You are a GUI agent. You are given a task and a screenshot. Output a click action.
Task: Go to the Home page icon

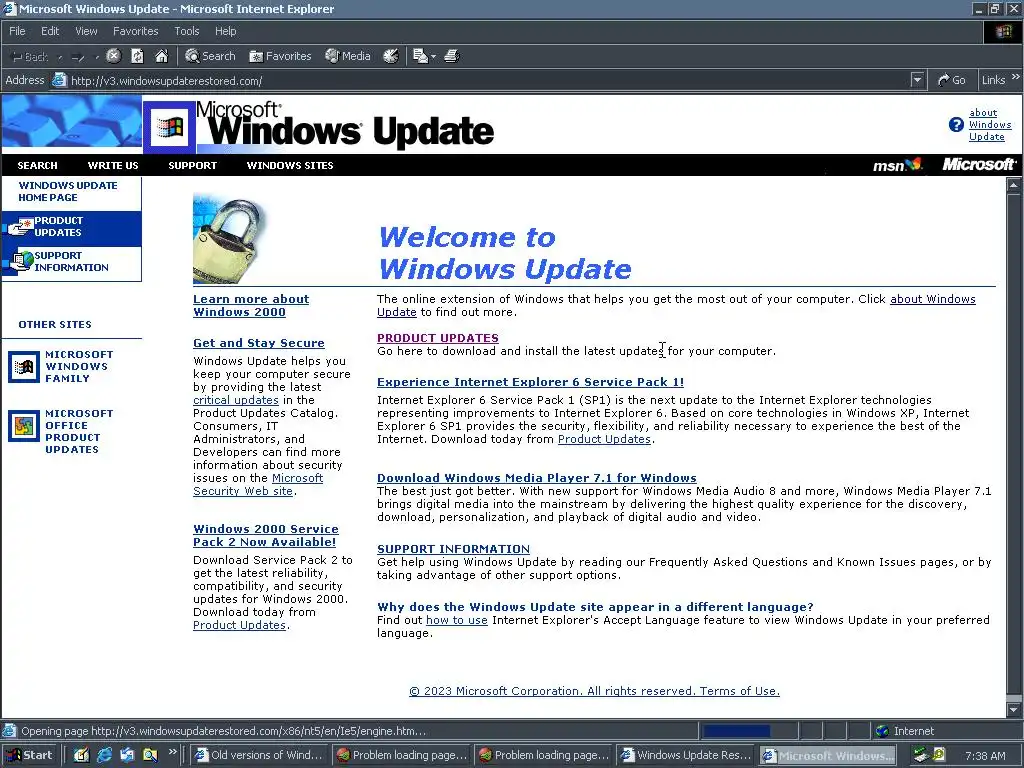[x=161, y=56]
